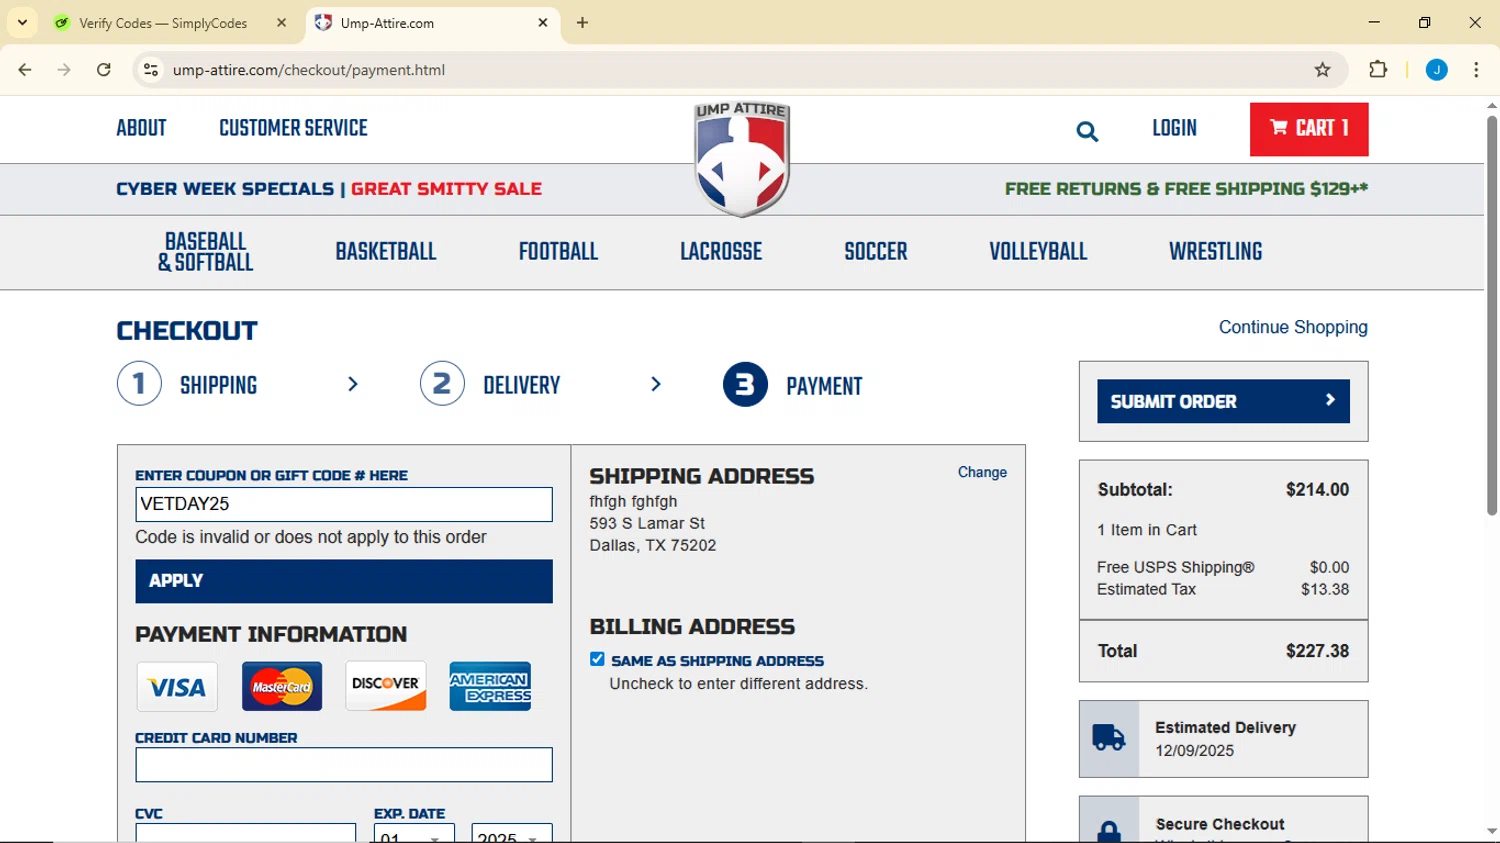Apply the coupon code with Apply button

coord(344,581)
